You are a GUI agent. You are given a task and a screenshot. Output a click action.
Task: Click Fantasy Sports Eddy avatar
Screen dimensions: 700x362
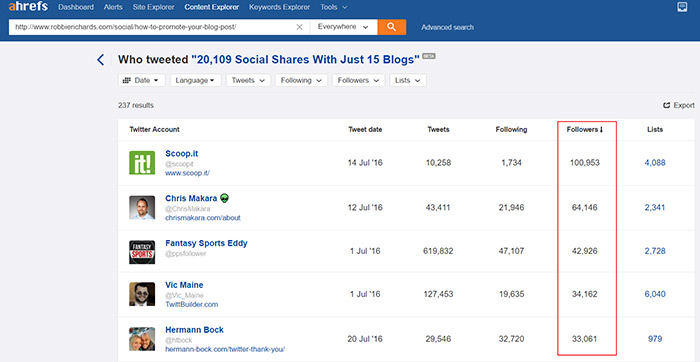point(142,252)
